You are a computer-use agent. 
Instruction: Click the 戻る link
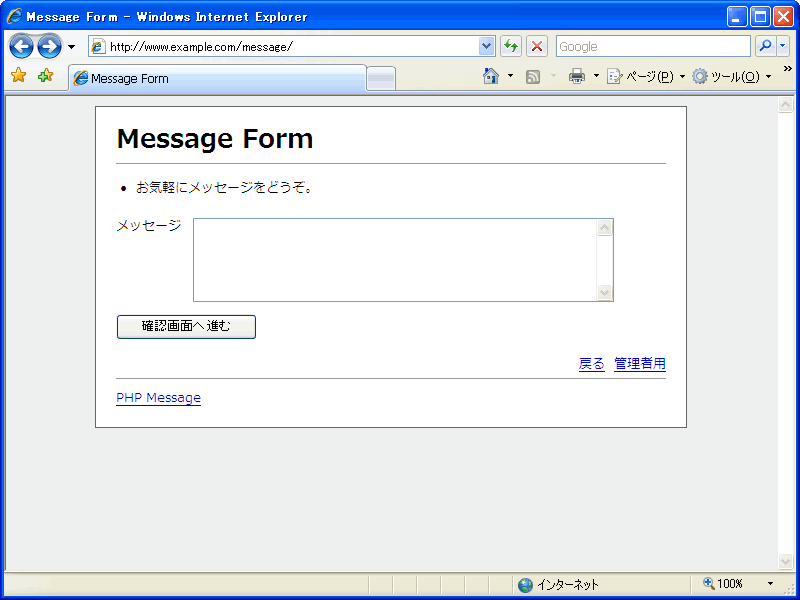coord(592,364)
